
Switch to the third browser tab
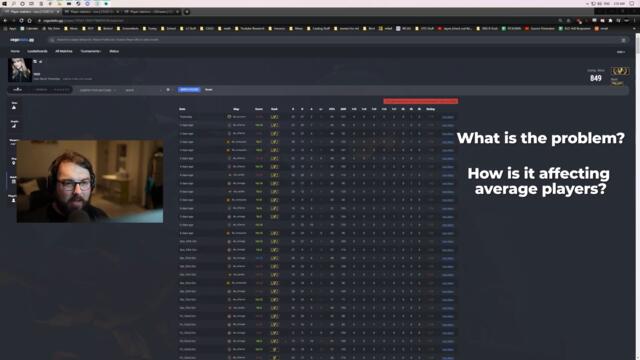tap(152, 12)
